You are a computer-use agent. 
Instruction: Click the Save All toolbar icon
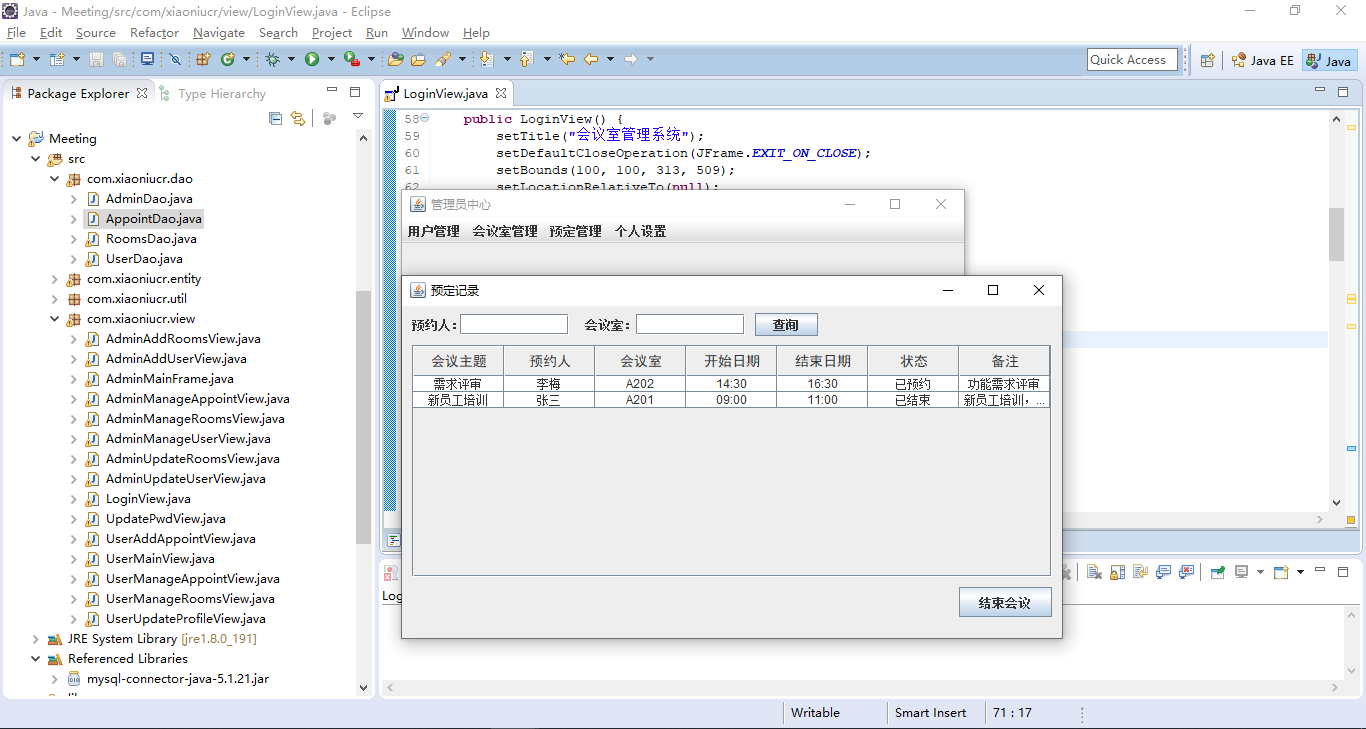(x=119, y=59)
